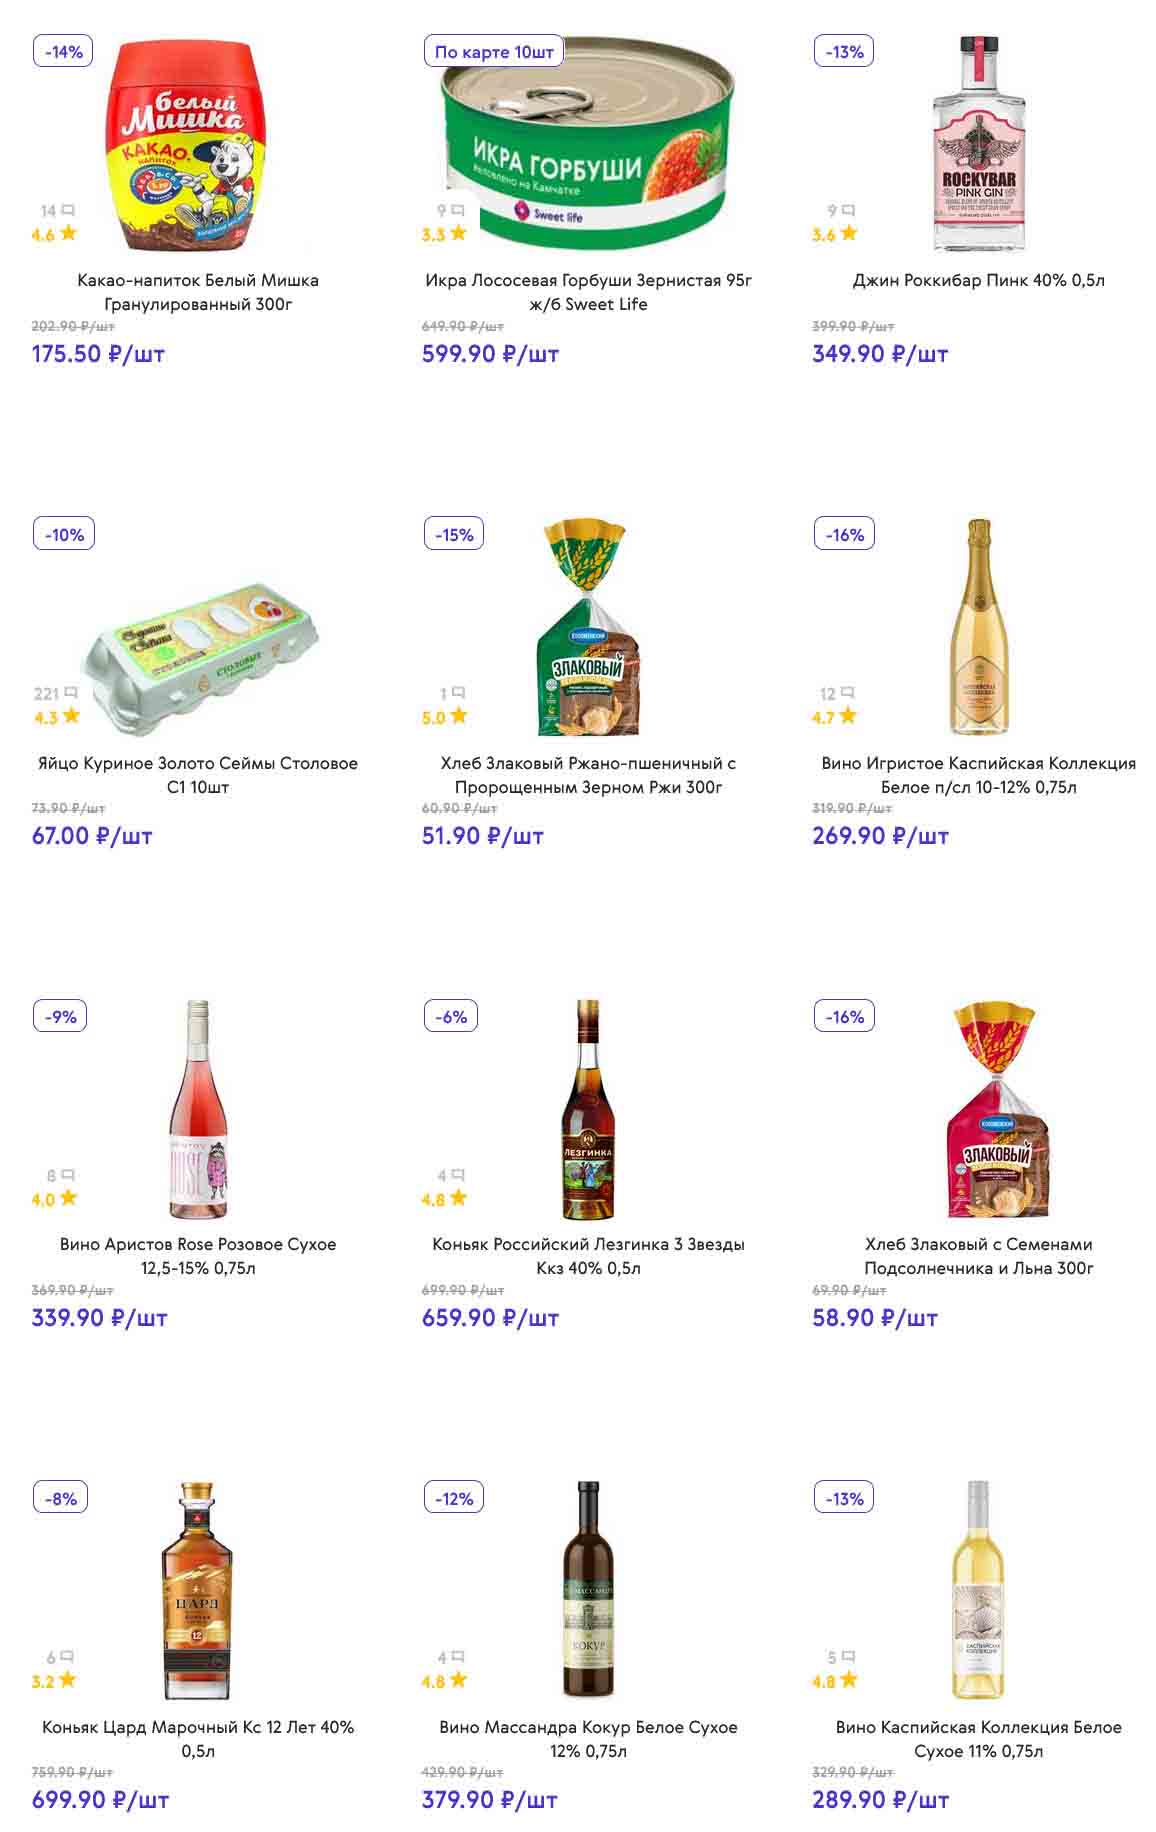
Task: Click the star rating of Джин Роккибар Пинк
Action: [x=848, y=234]
